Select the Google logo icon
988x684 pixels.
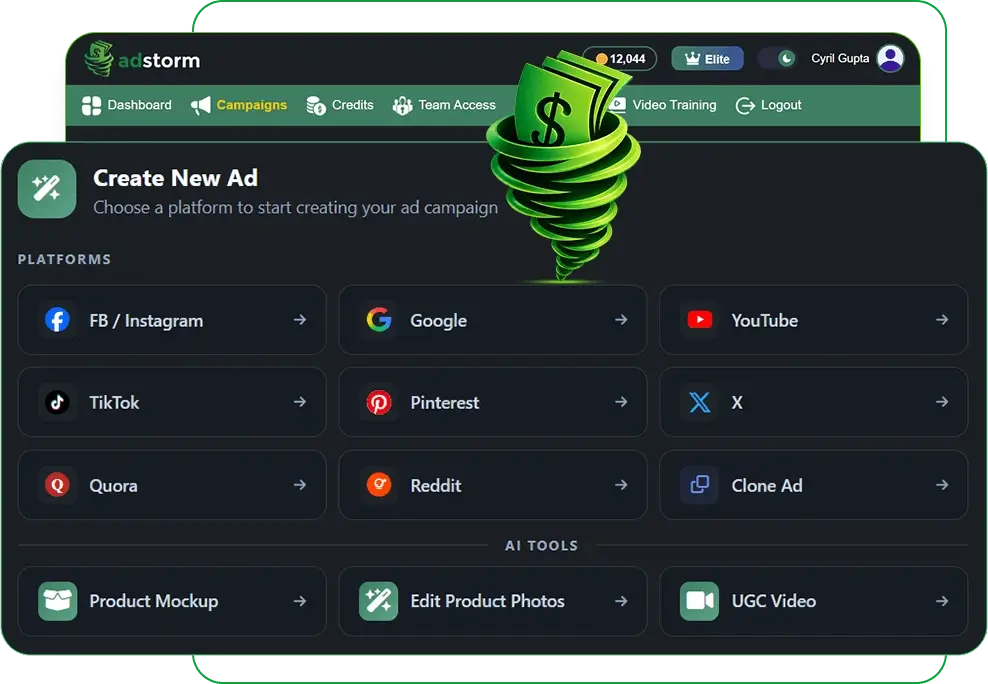click(379, 320)
